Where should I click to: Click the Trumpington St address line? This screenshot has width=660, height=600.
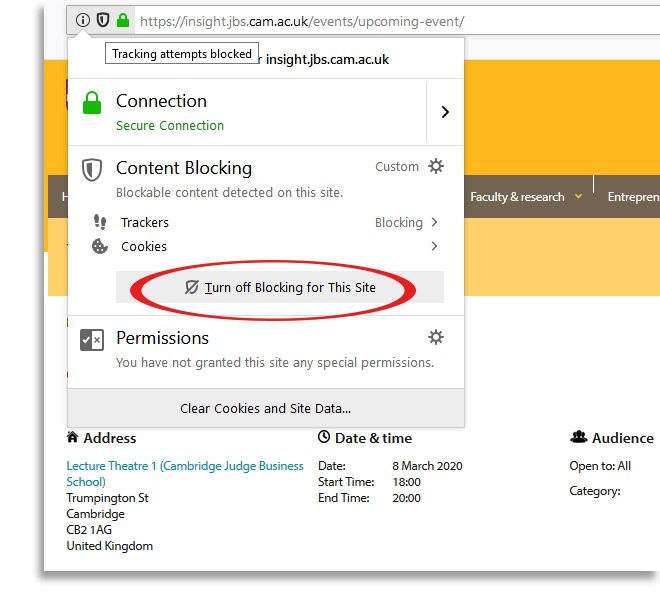point(108,498)
